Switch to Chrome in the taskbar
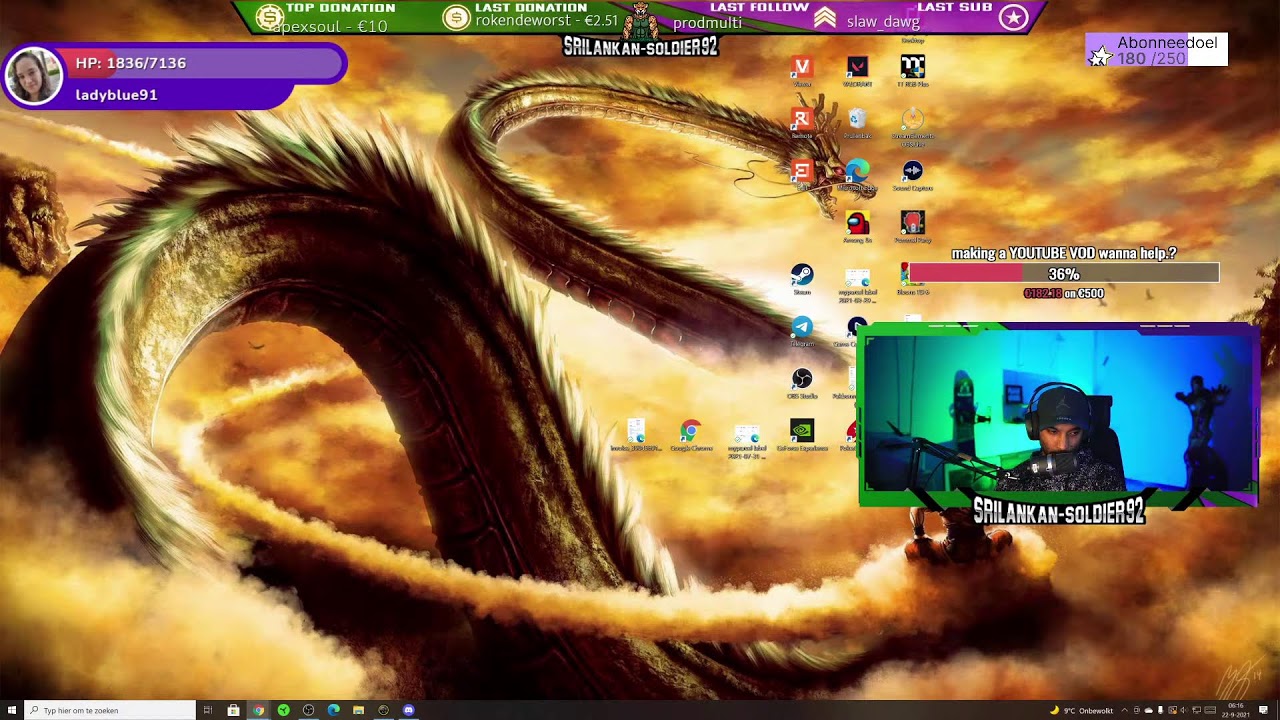The height and width of the screenshot is (720, 1280). click(x=258, y=710)
